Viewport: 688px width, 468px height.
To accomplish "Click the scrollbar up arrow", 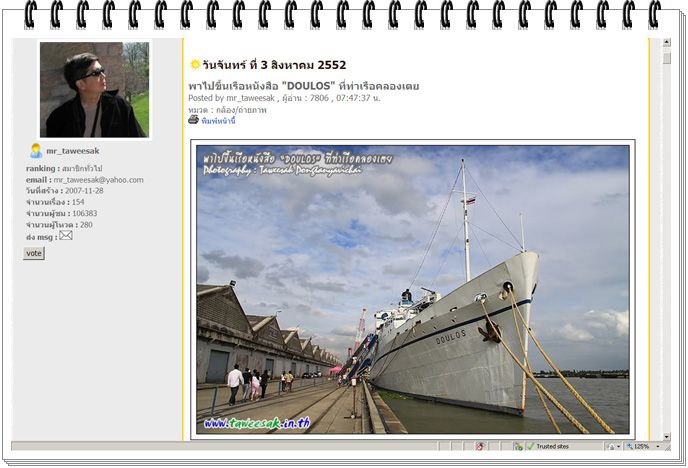I will pyautogui.click(x=667, y=43).
